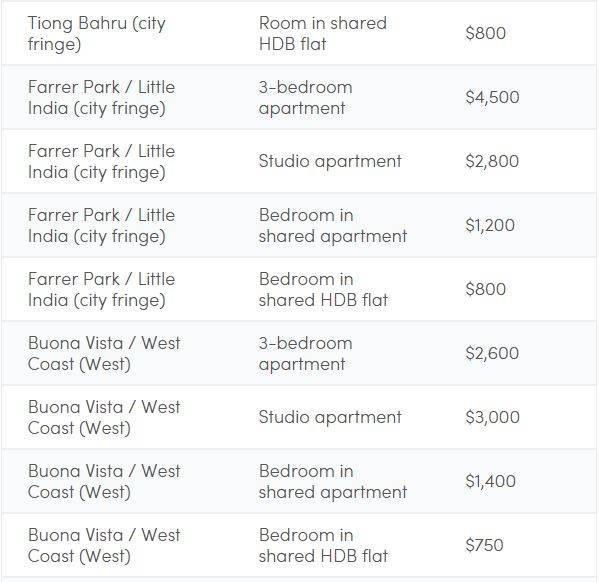Select "Bedroom in shared apartment" in the $1,400 row
Image resolution: width=600 pixels, height=582 pixels.
click(x=332, y=481)
